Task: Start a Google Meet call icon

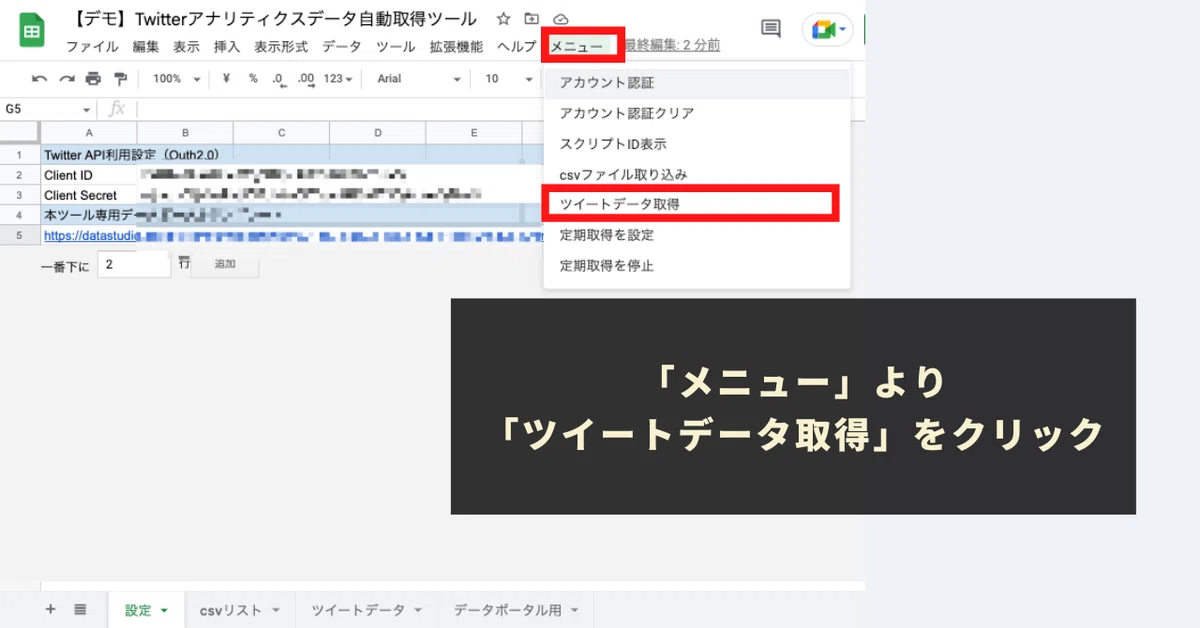Action: coord(827,30)
